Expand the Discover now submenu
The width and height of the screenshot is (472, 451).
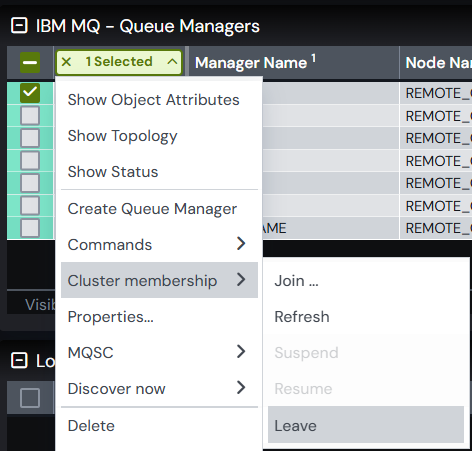point(159,388)
